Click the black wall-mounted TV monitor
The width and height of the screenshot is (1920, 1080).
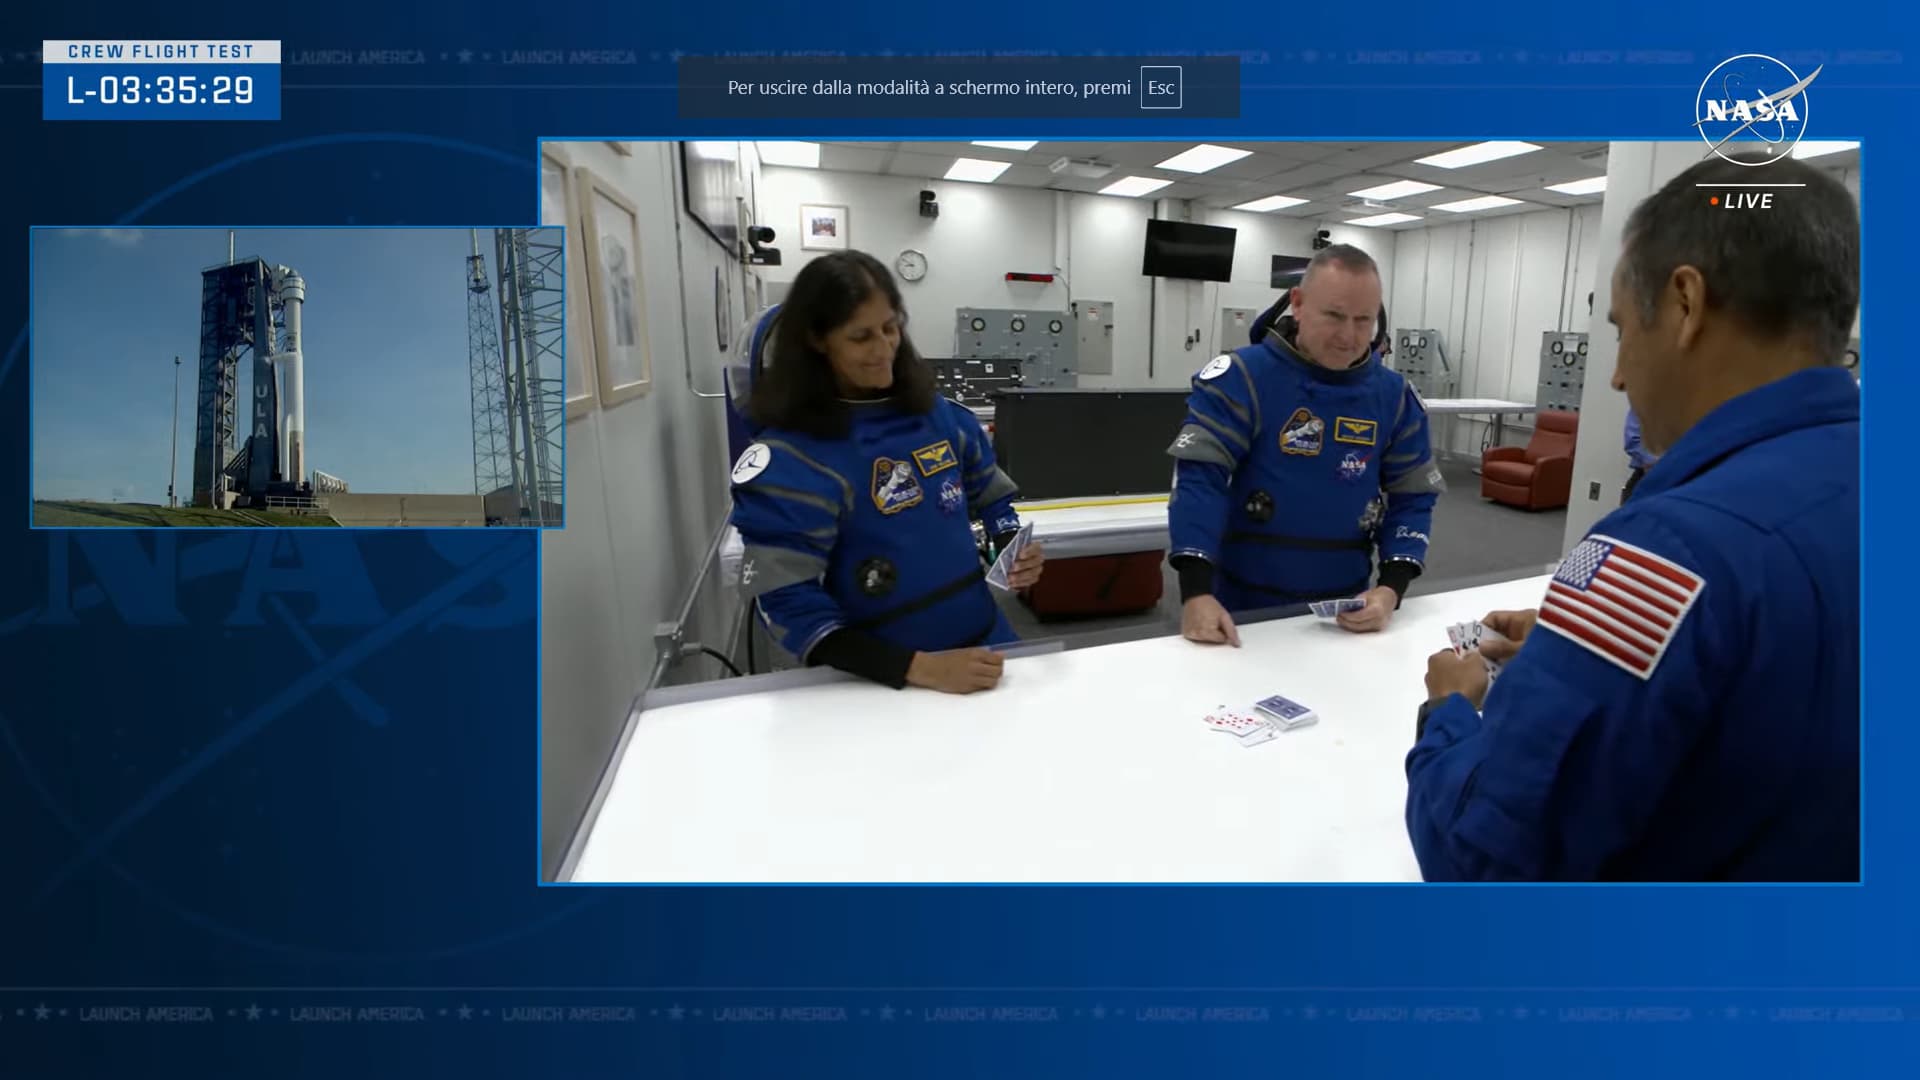[1189, 249]
